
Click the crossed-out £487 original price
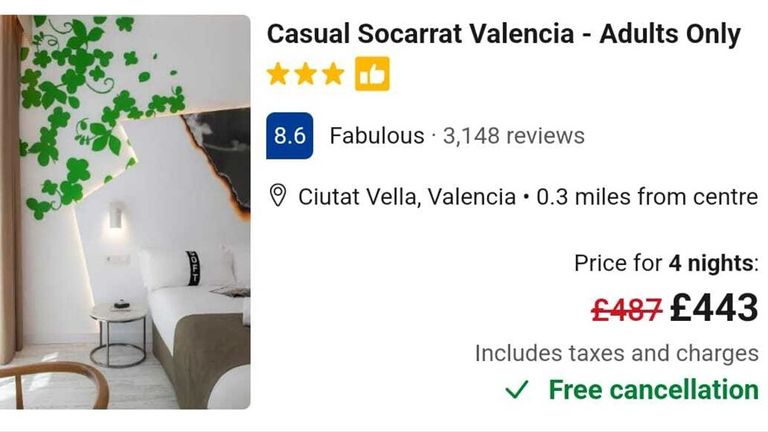[627, 310]
